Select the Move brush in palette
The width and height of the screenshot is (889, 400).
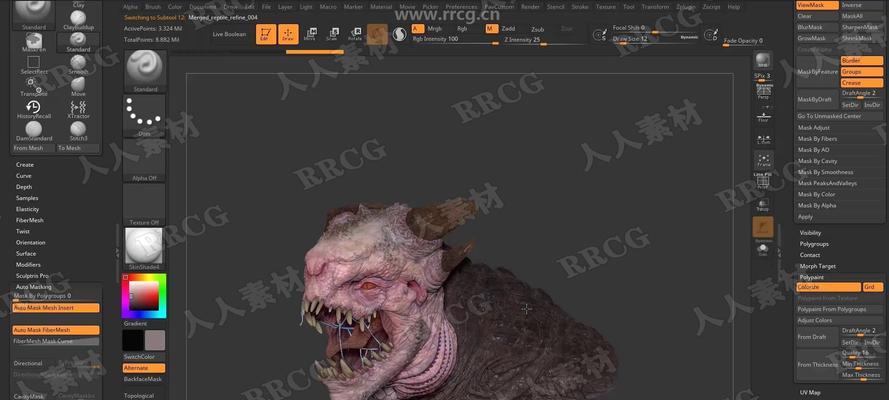click(78, 86)
